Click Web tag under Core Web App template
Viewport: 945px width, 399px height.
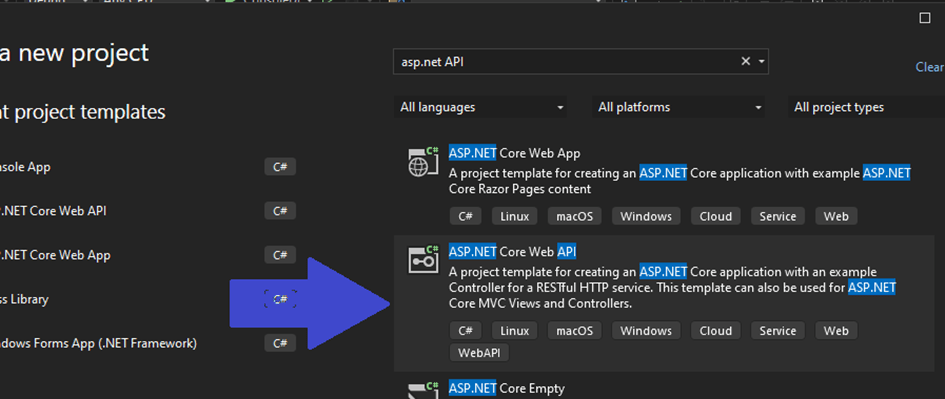[836, 216]
